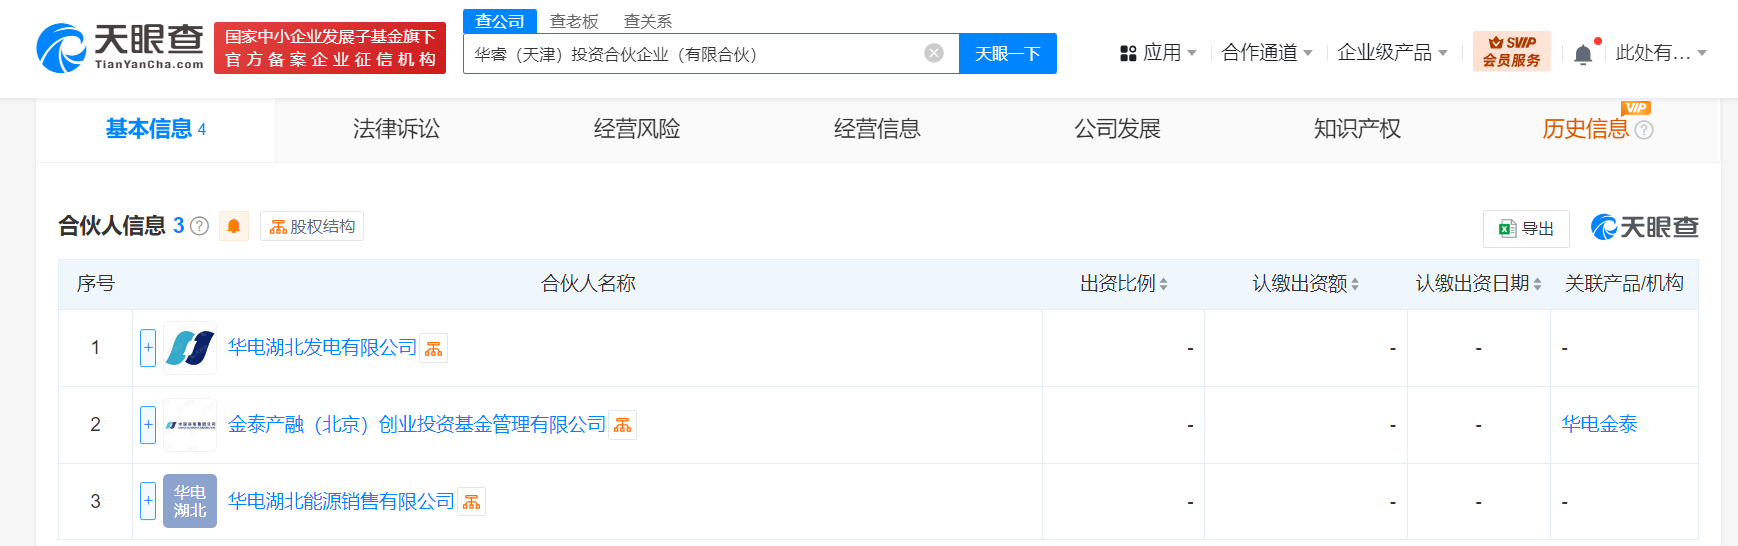Screen dimensions: 1738x546
Task: Select the 公司发展 tab
Action: point(1117,129)
